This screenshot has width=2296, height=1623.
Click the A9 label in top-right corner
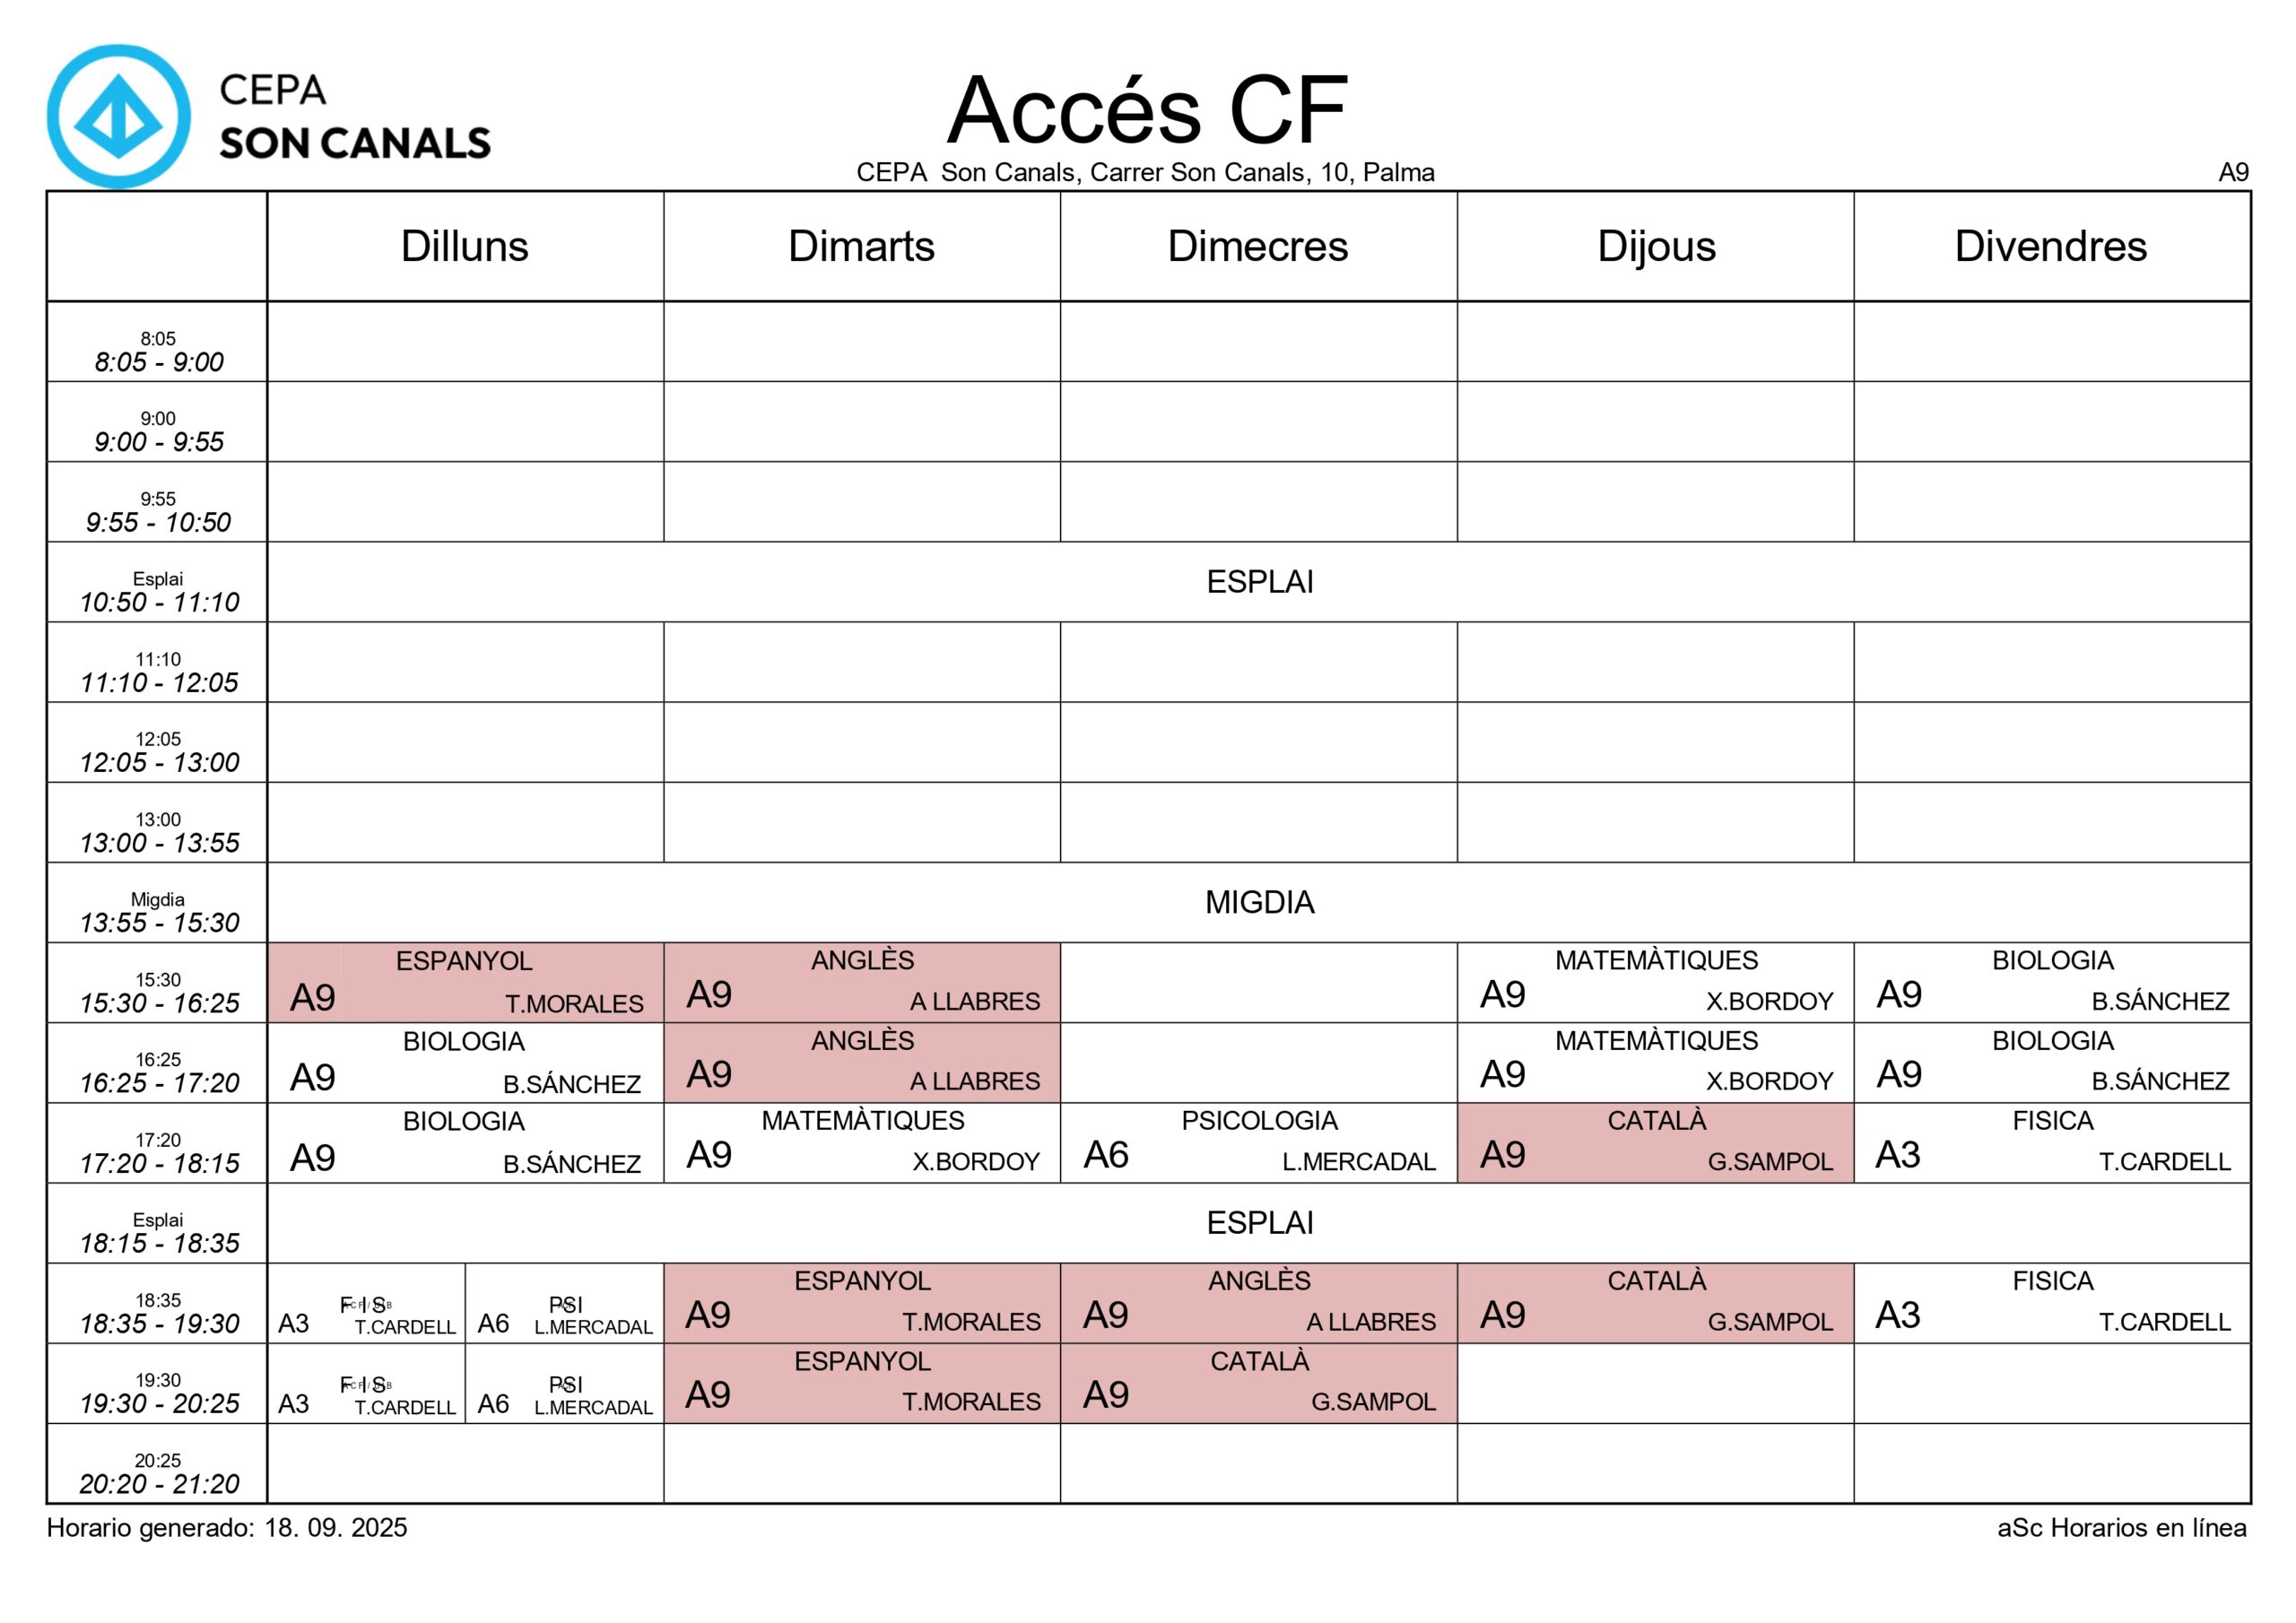click(x=2233, y=172)
